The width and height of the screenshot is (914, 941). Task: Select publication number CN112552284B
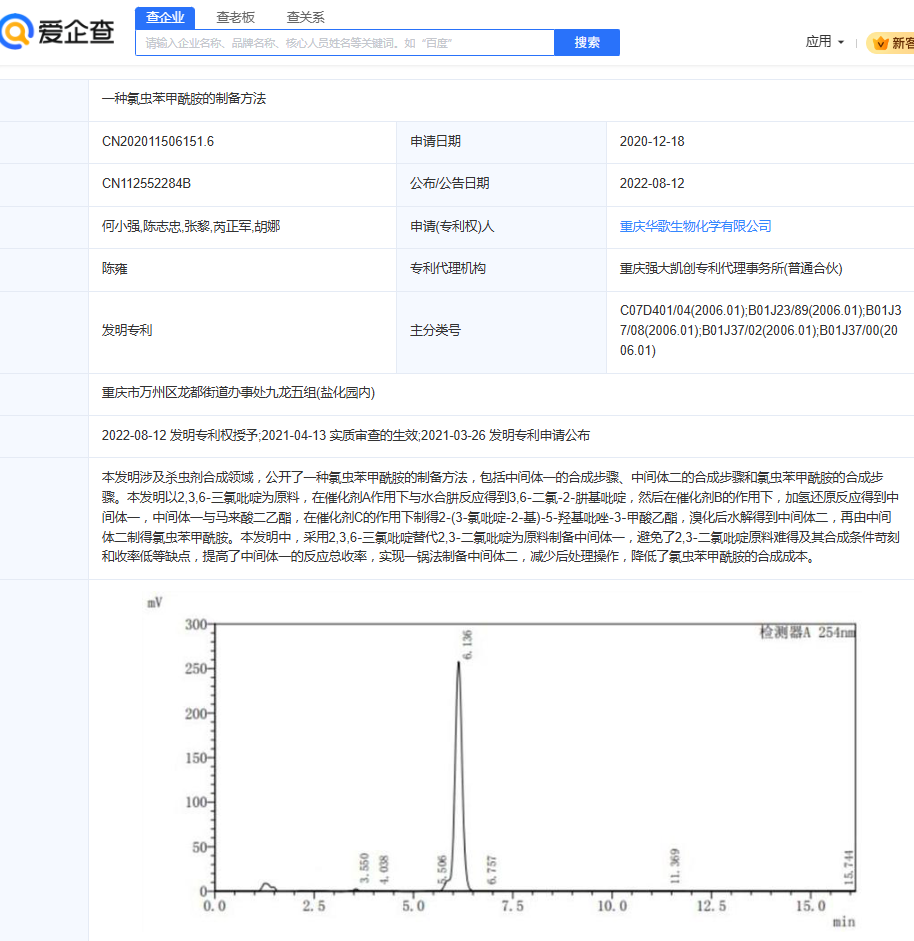tap(146, 184)
